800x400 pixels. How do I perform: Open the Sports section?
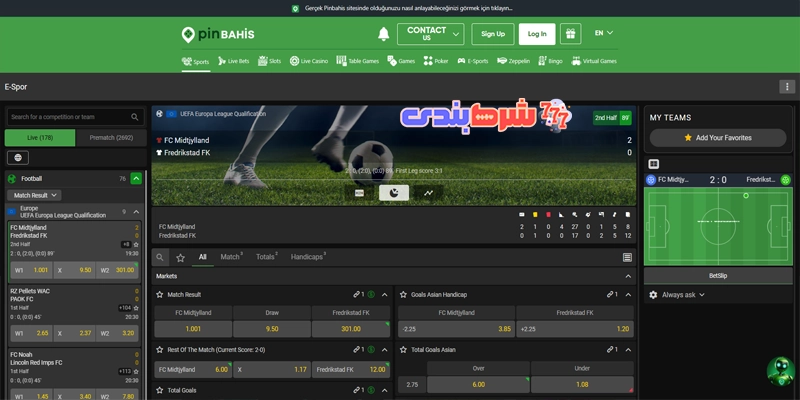pos(195,61)
